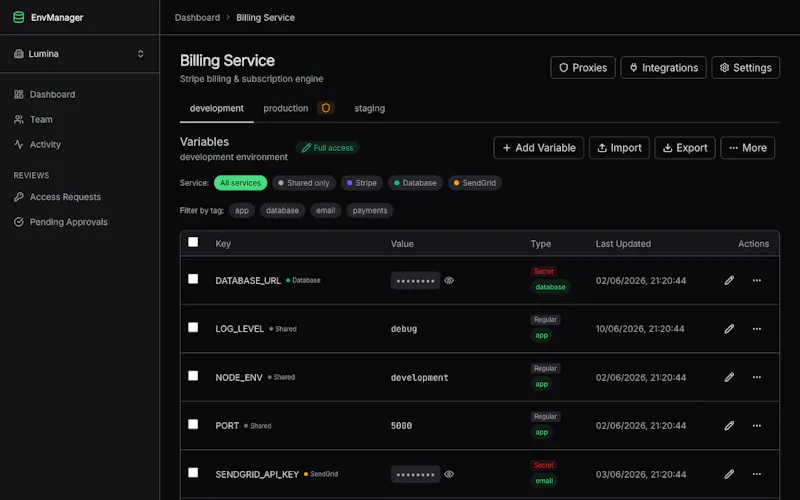Open the PORT row actions menu
Viewport: 800px width, 500px height.
pyautogui.click(x=757, y=426)
